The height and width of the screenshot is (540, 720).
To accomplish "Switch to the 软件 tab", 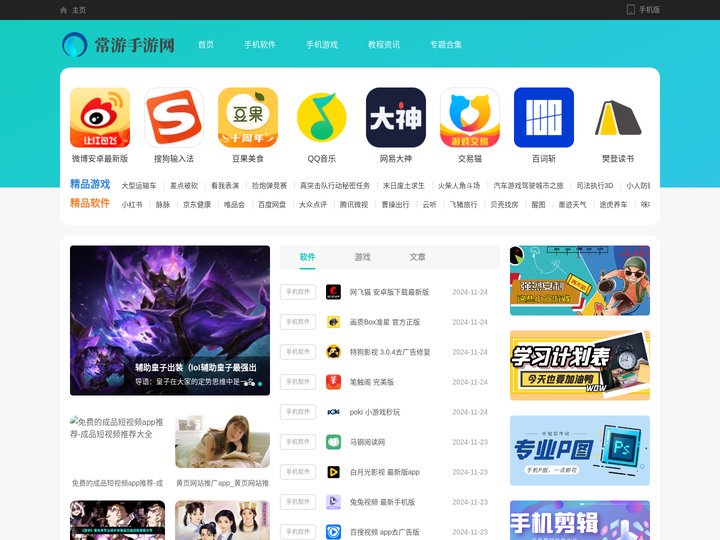I will (x=307, y=257).
